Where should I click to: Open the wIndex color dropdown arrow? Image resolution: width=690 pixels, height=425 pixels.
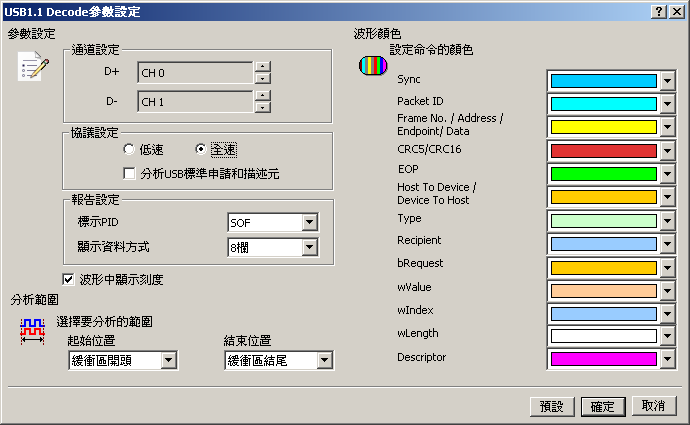click(668, 314)
